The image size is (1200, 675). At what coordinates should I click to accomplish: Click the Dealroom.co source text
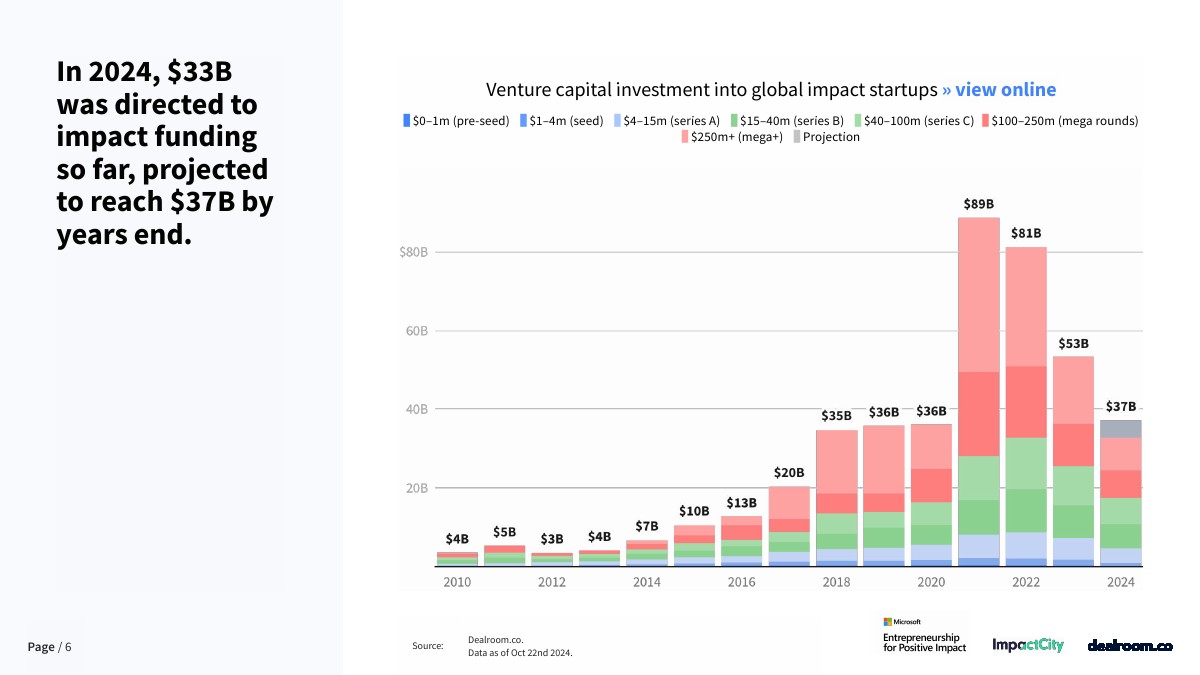(x=495, y=640)
